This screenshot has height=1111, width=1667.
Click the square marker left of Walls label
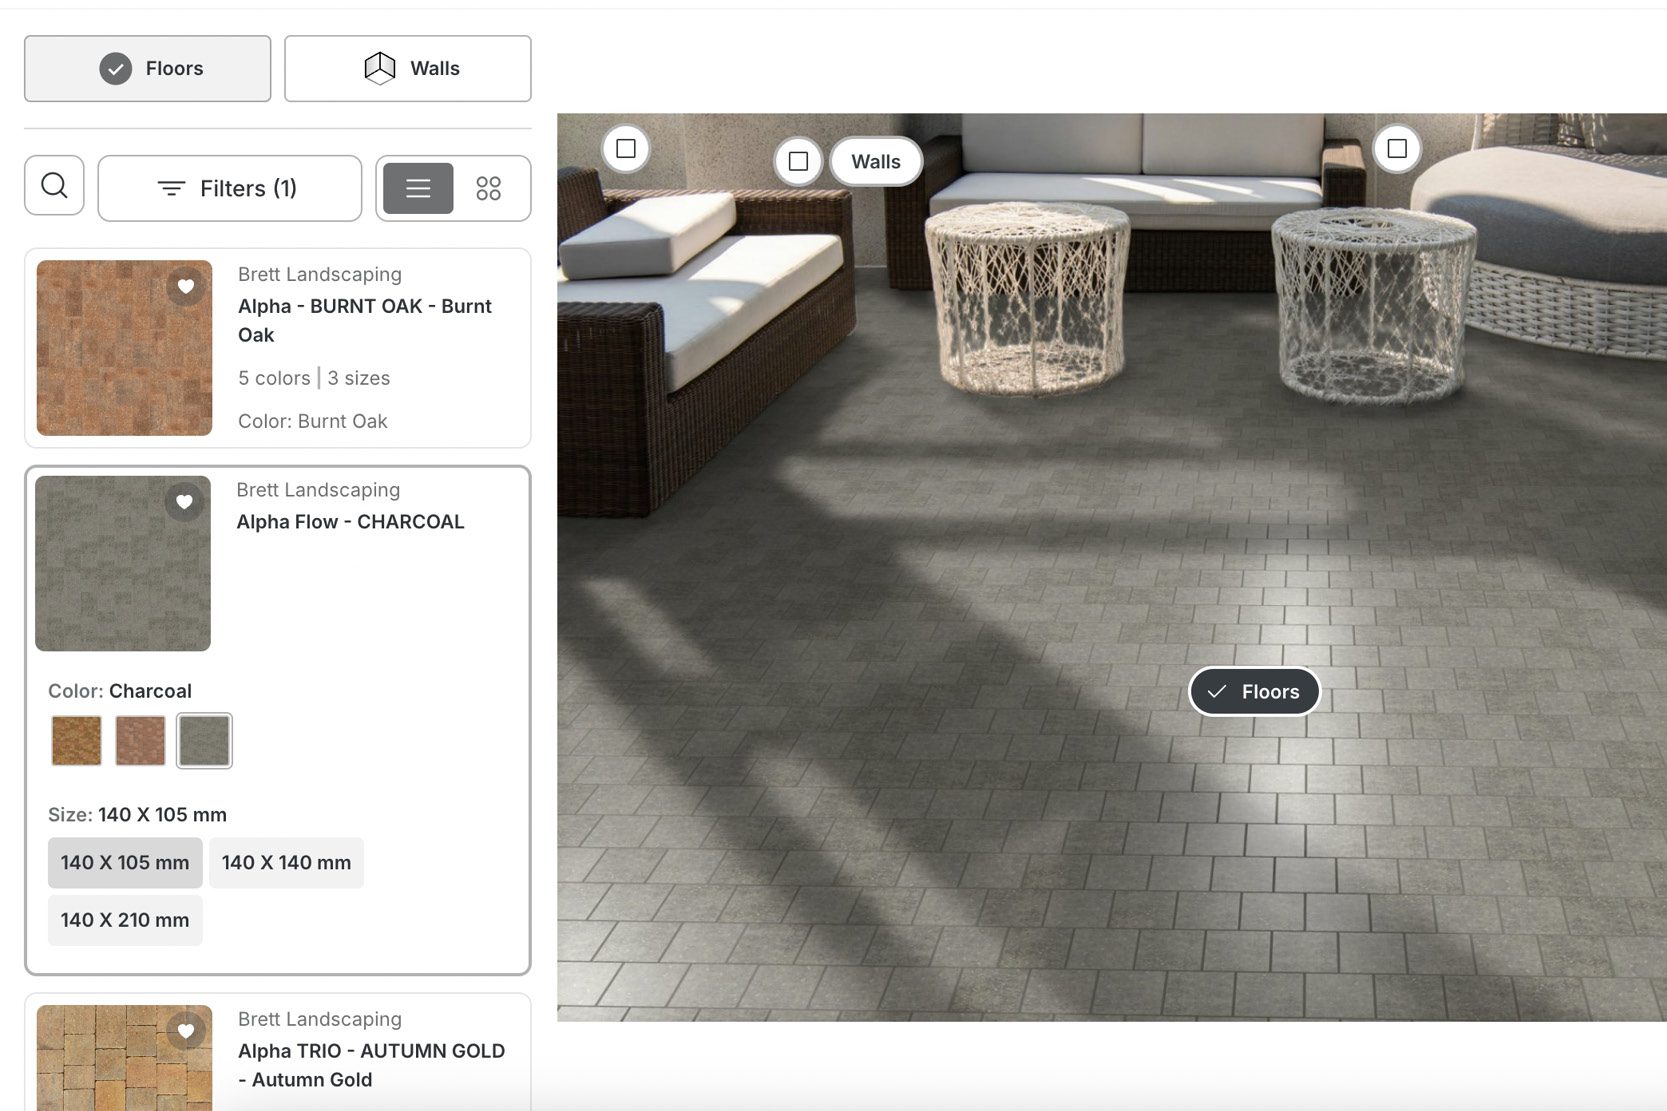(x=798, y=161)
